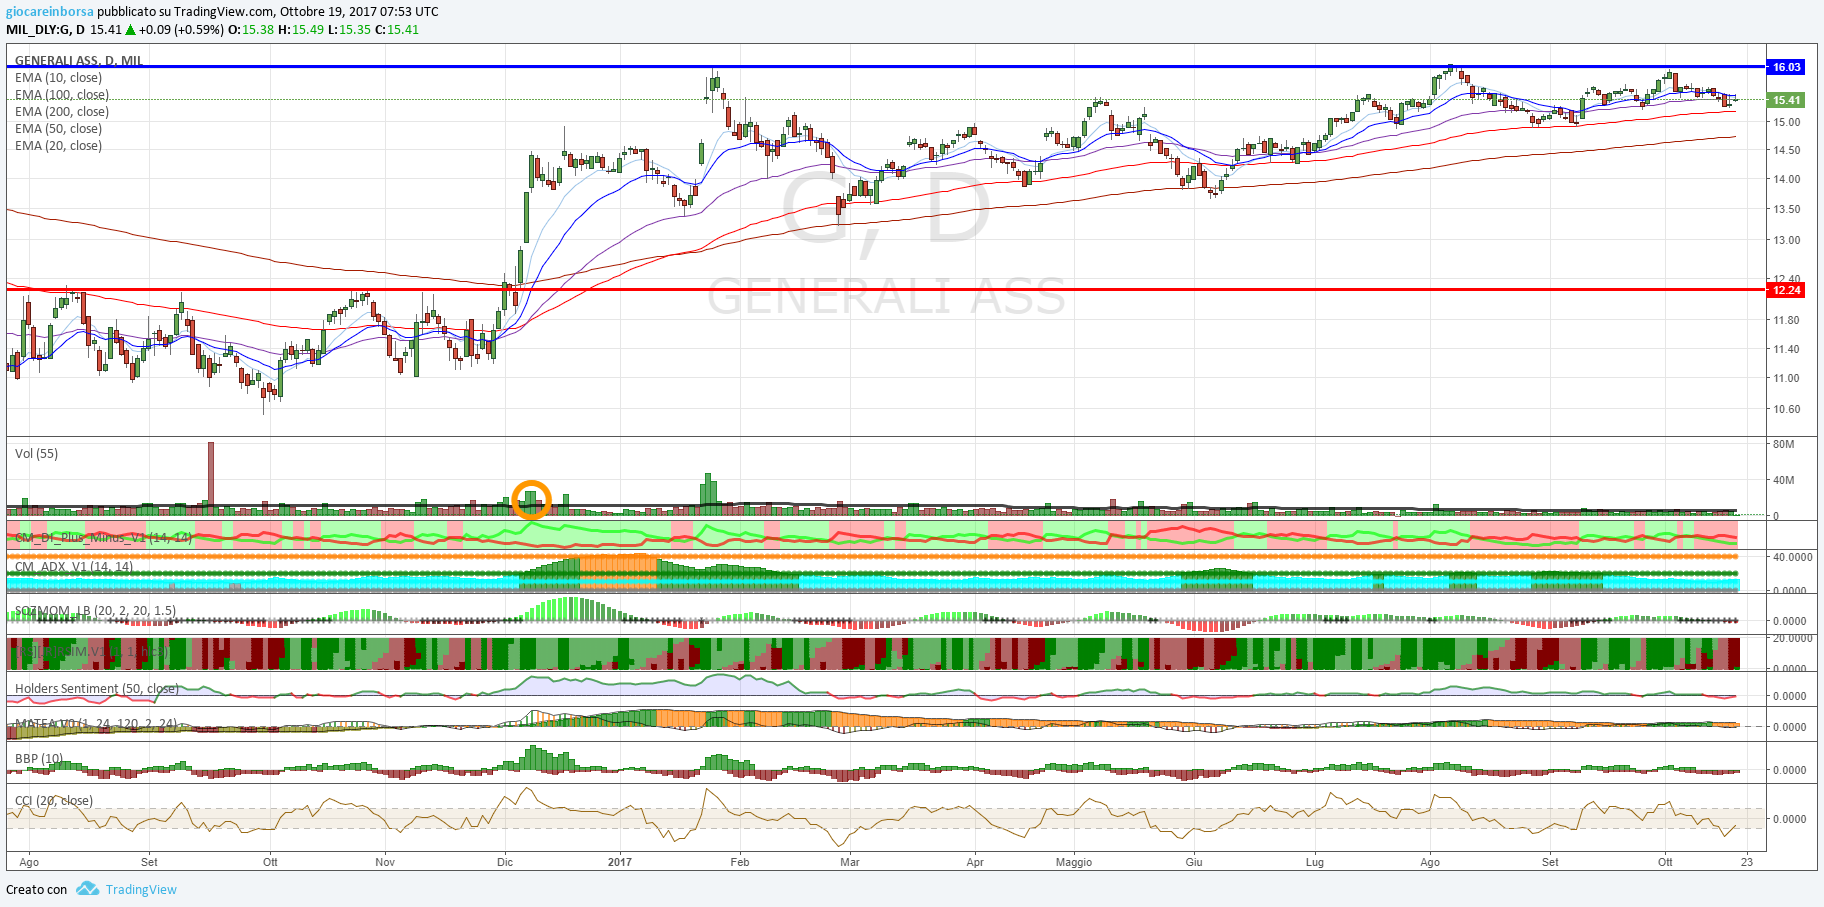This screenshot has width=1824, height=907.
Task: Open the giocareinborsa author link
Action: click(x=50, y=12)
